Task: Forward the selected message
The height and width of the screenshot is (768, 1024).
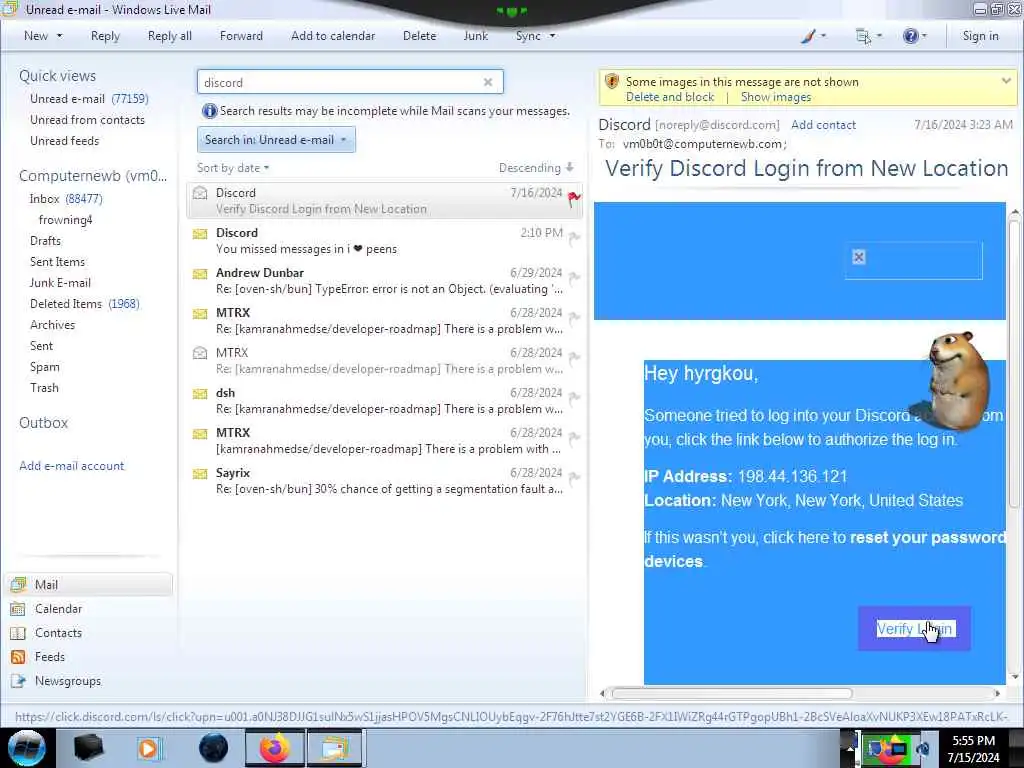Action: [241, 36]
